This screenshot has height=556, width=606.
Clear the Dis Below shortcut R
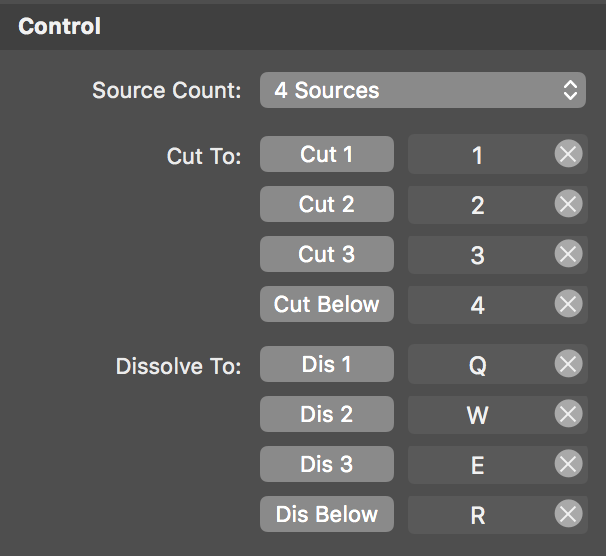[568, 514]
